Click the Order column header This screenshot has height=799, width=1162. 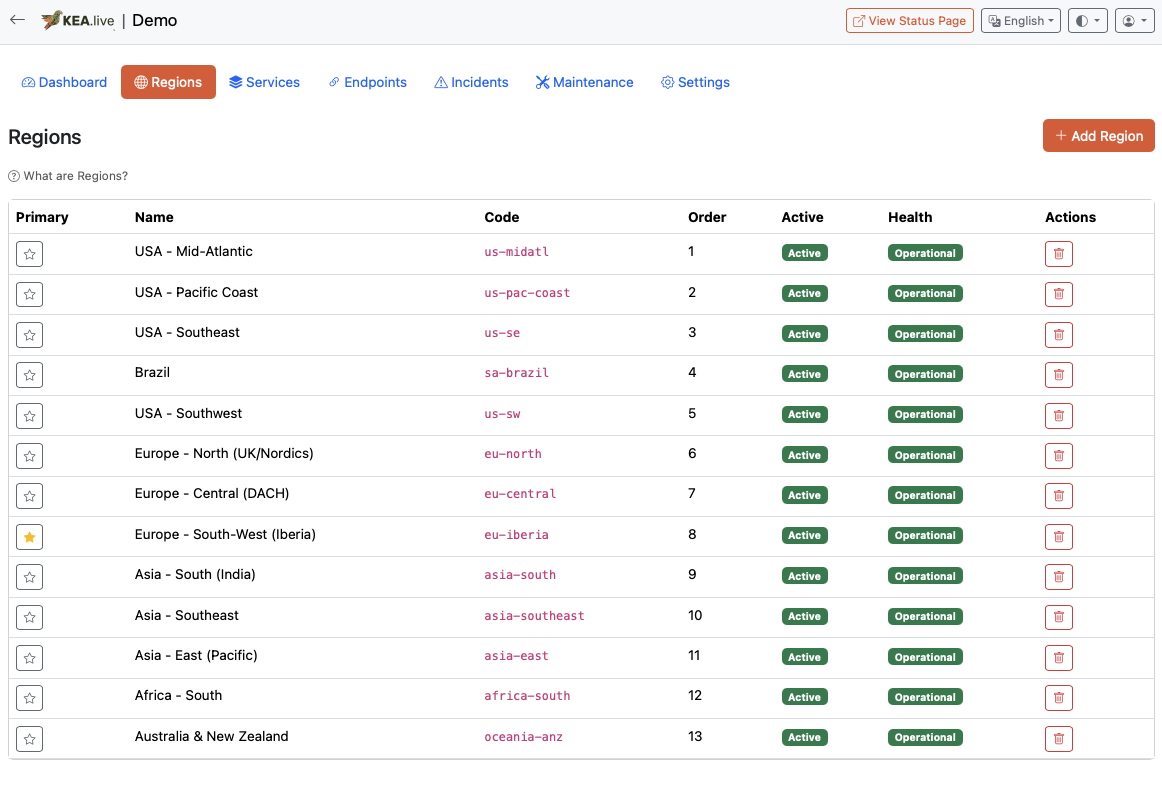coord(707,217)
